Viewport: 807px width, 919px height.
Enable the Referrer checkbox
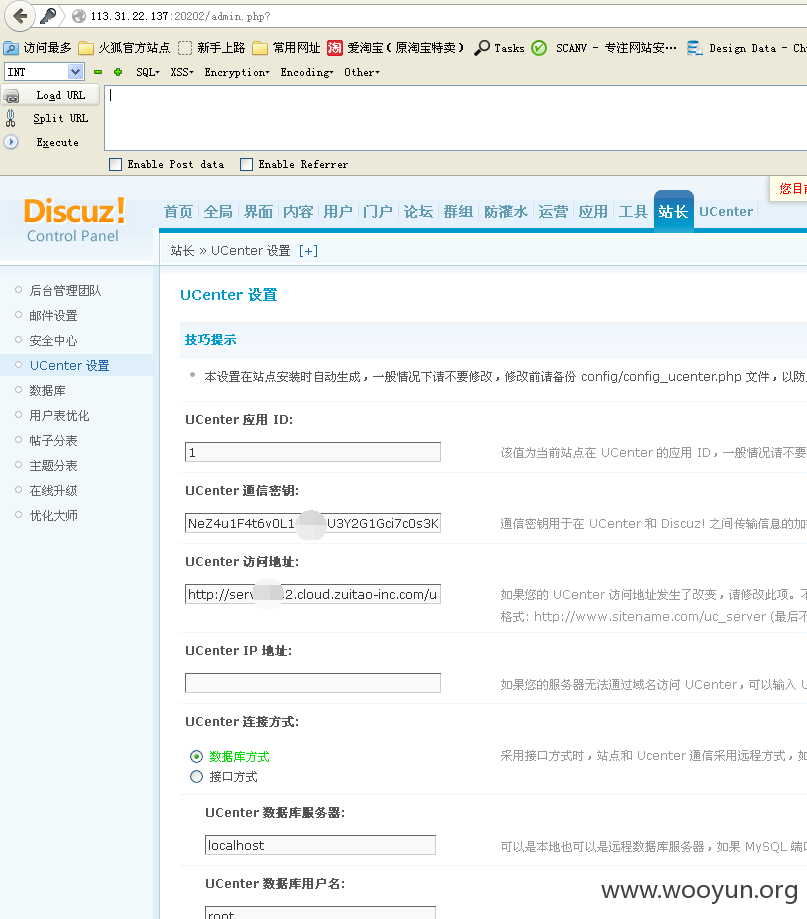point(246,165)
